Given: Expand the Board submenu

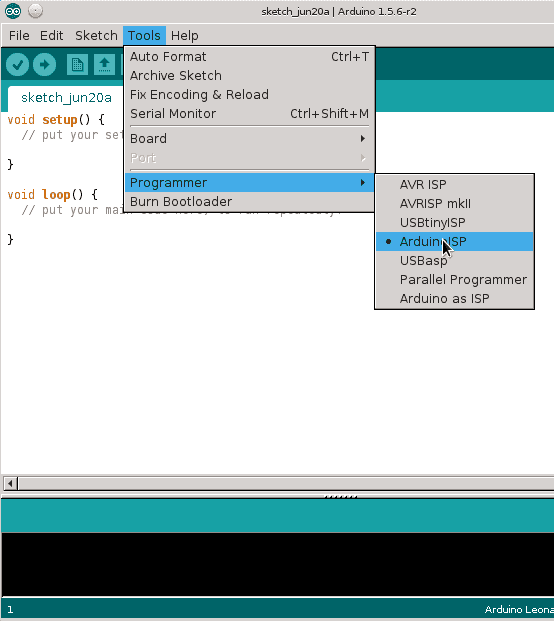Looking at the screenshot, I should (249, 139).
